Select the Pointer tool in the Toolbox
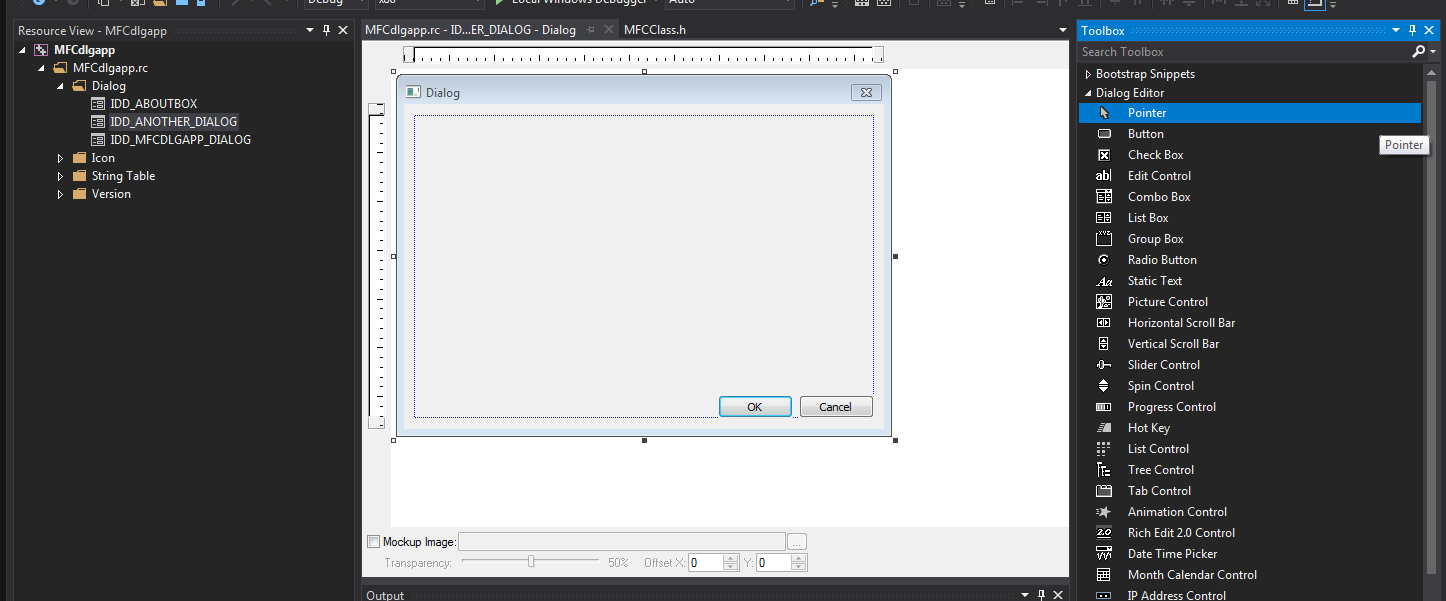This screenshot has width=1446, height=601. click(x=1147, y=112)
